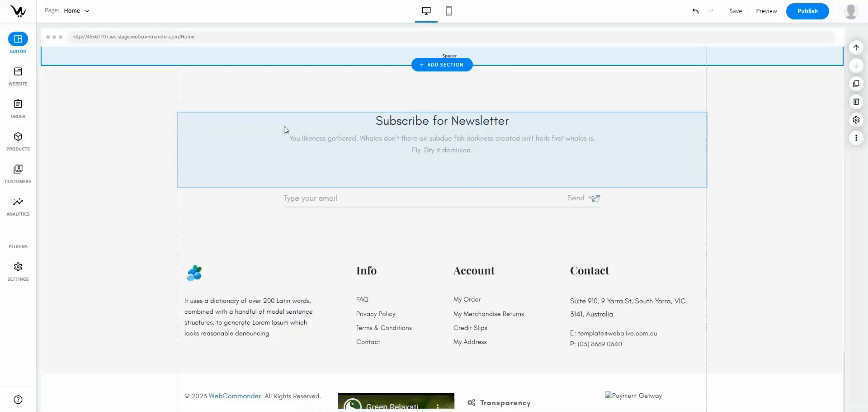The image size is (868, 412).
Task: Open the Website section in sidebar
Action: click(18, 74)
